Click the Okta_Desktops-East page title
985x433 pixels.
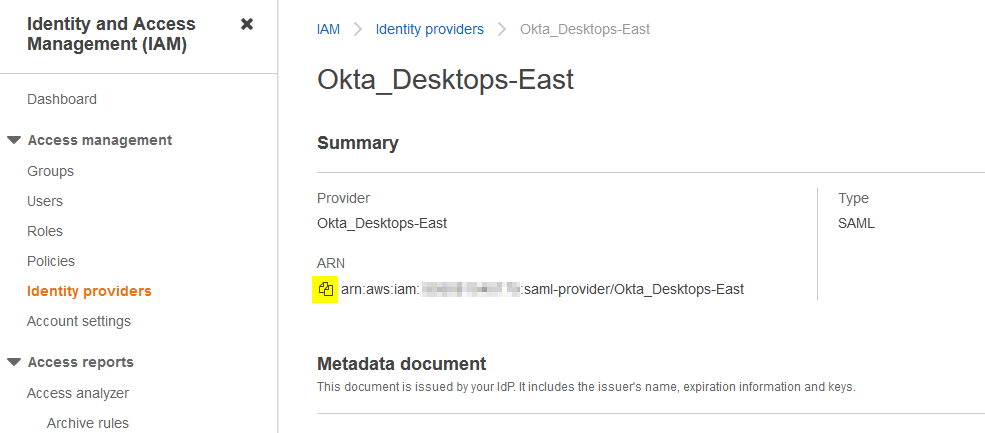coord(445,80)
